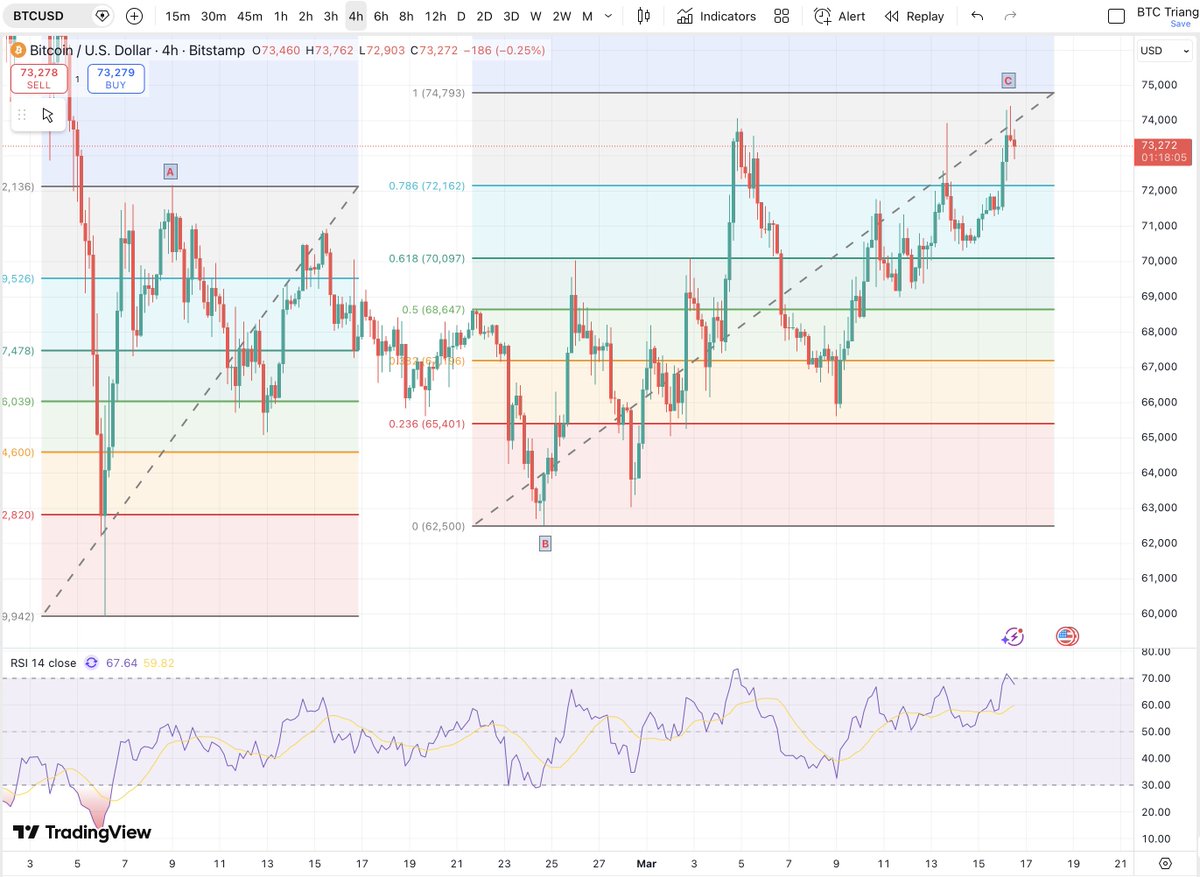
Task: Select the 2h interval
Action: (x=306, y=16)
